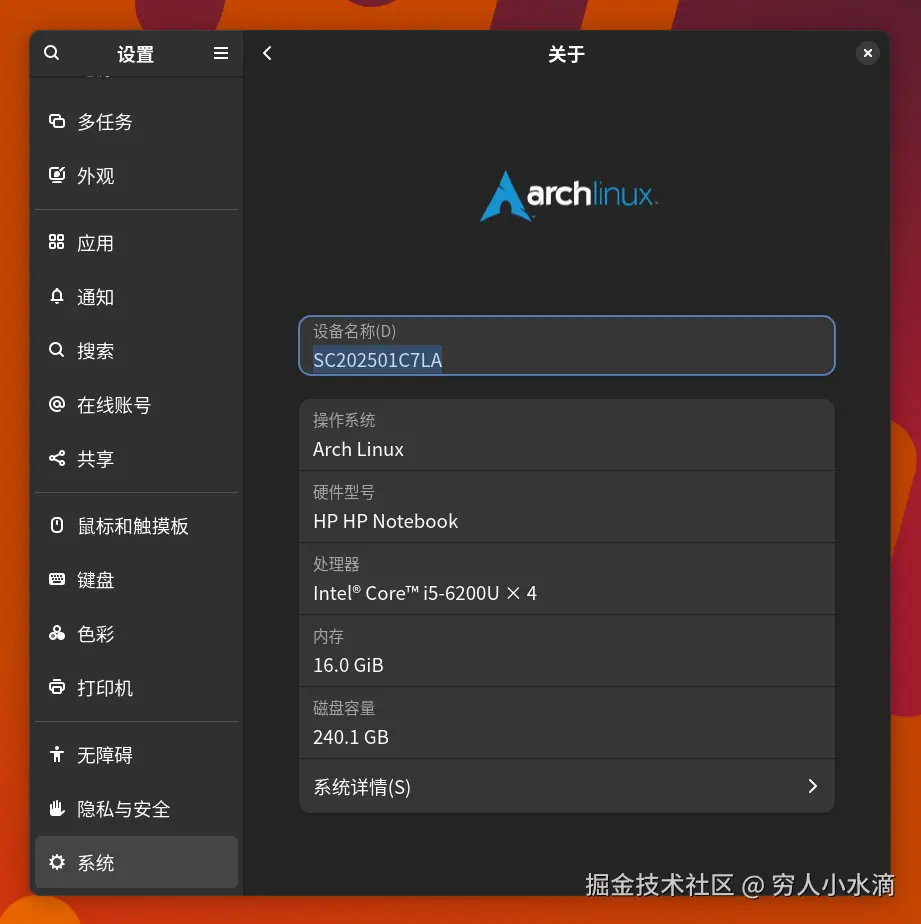Click the keyboard icon beside 键盘
This screenshot has height=924, width=921.
point(57,579)
